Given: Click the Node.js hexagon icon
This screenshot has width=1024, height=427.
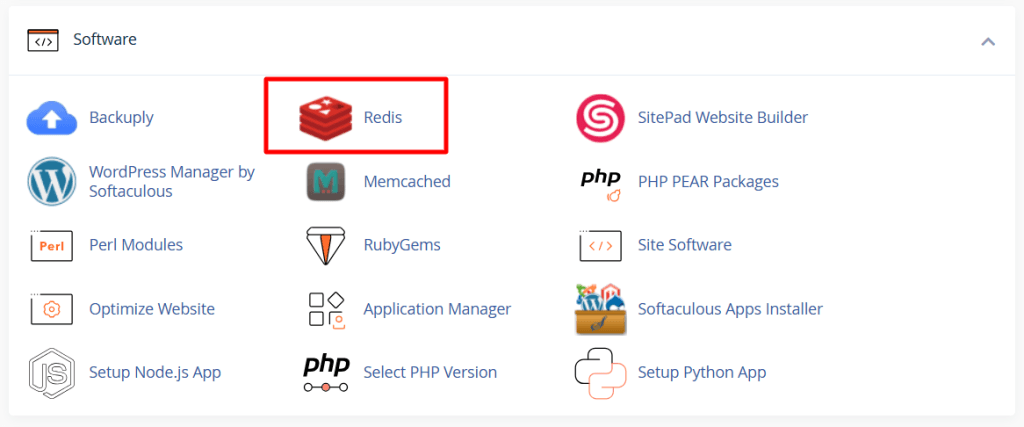Looking at the screenshot, I should (x=52, y=373).
